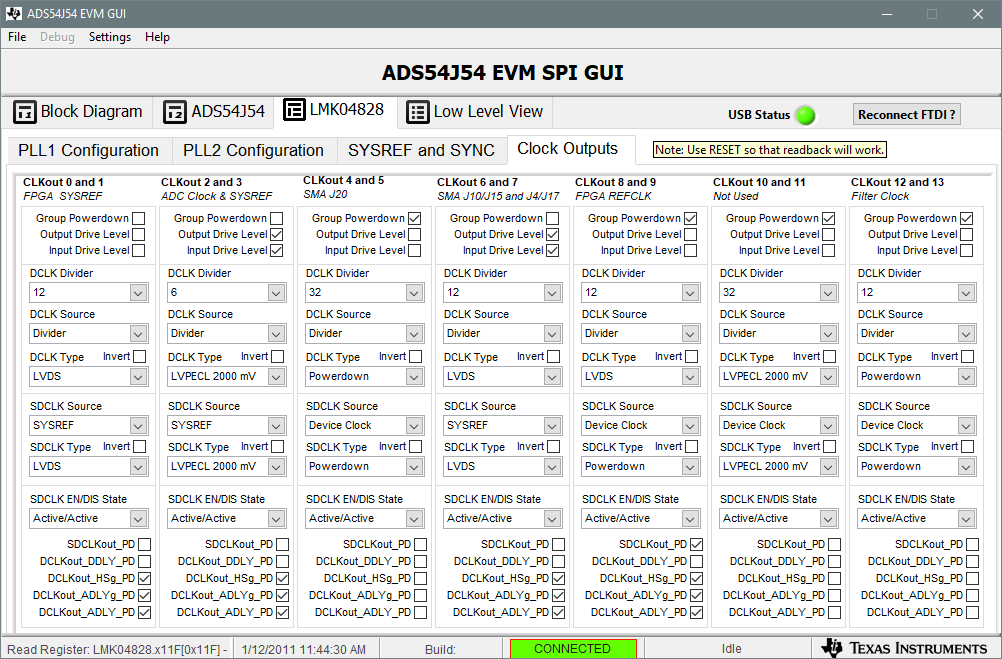Open the Settings menu
Screen dimensions: 1002x659
pyautogui.click(x=110, y=37)
